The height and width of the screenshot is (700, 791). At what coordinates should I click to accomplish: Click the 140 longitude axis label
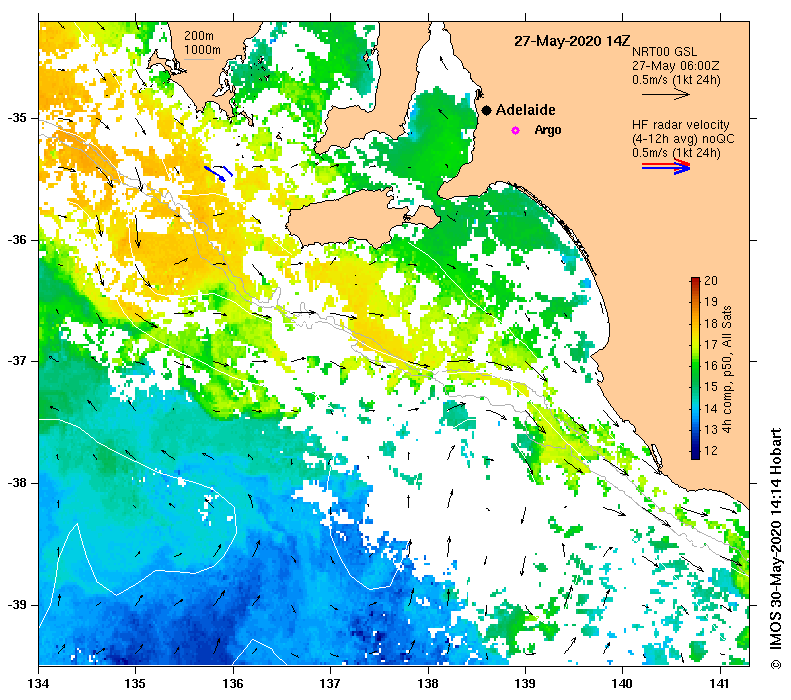coord(623,684)
